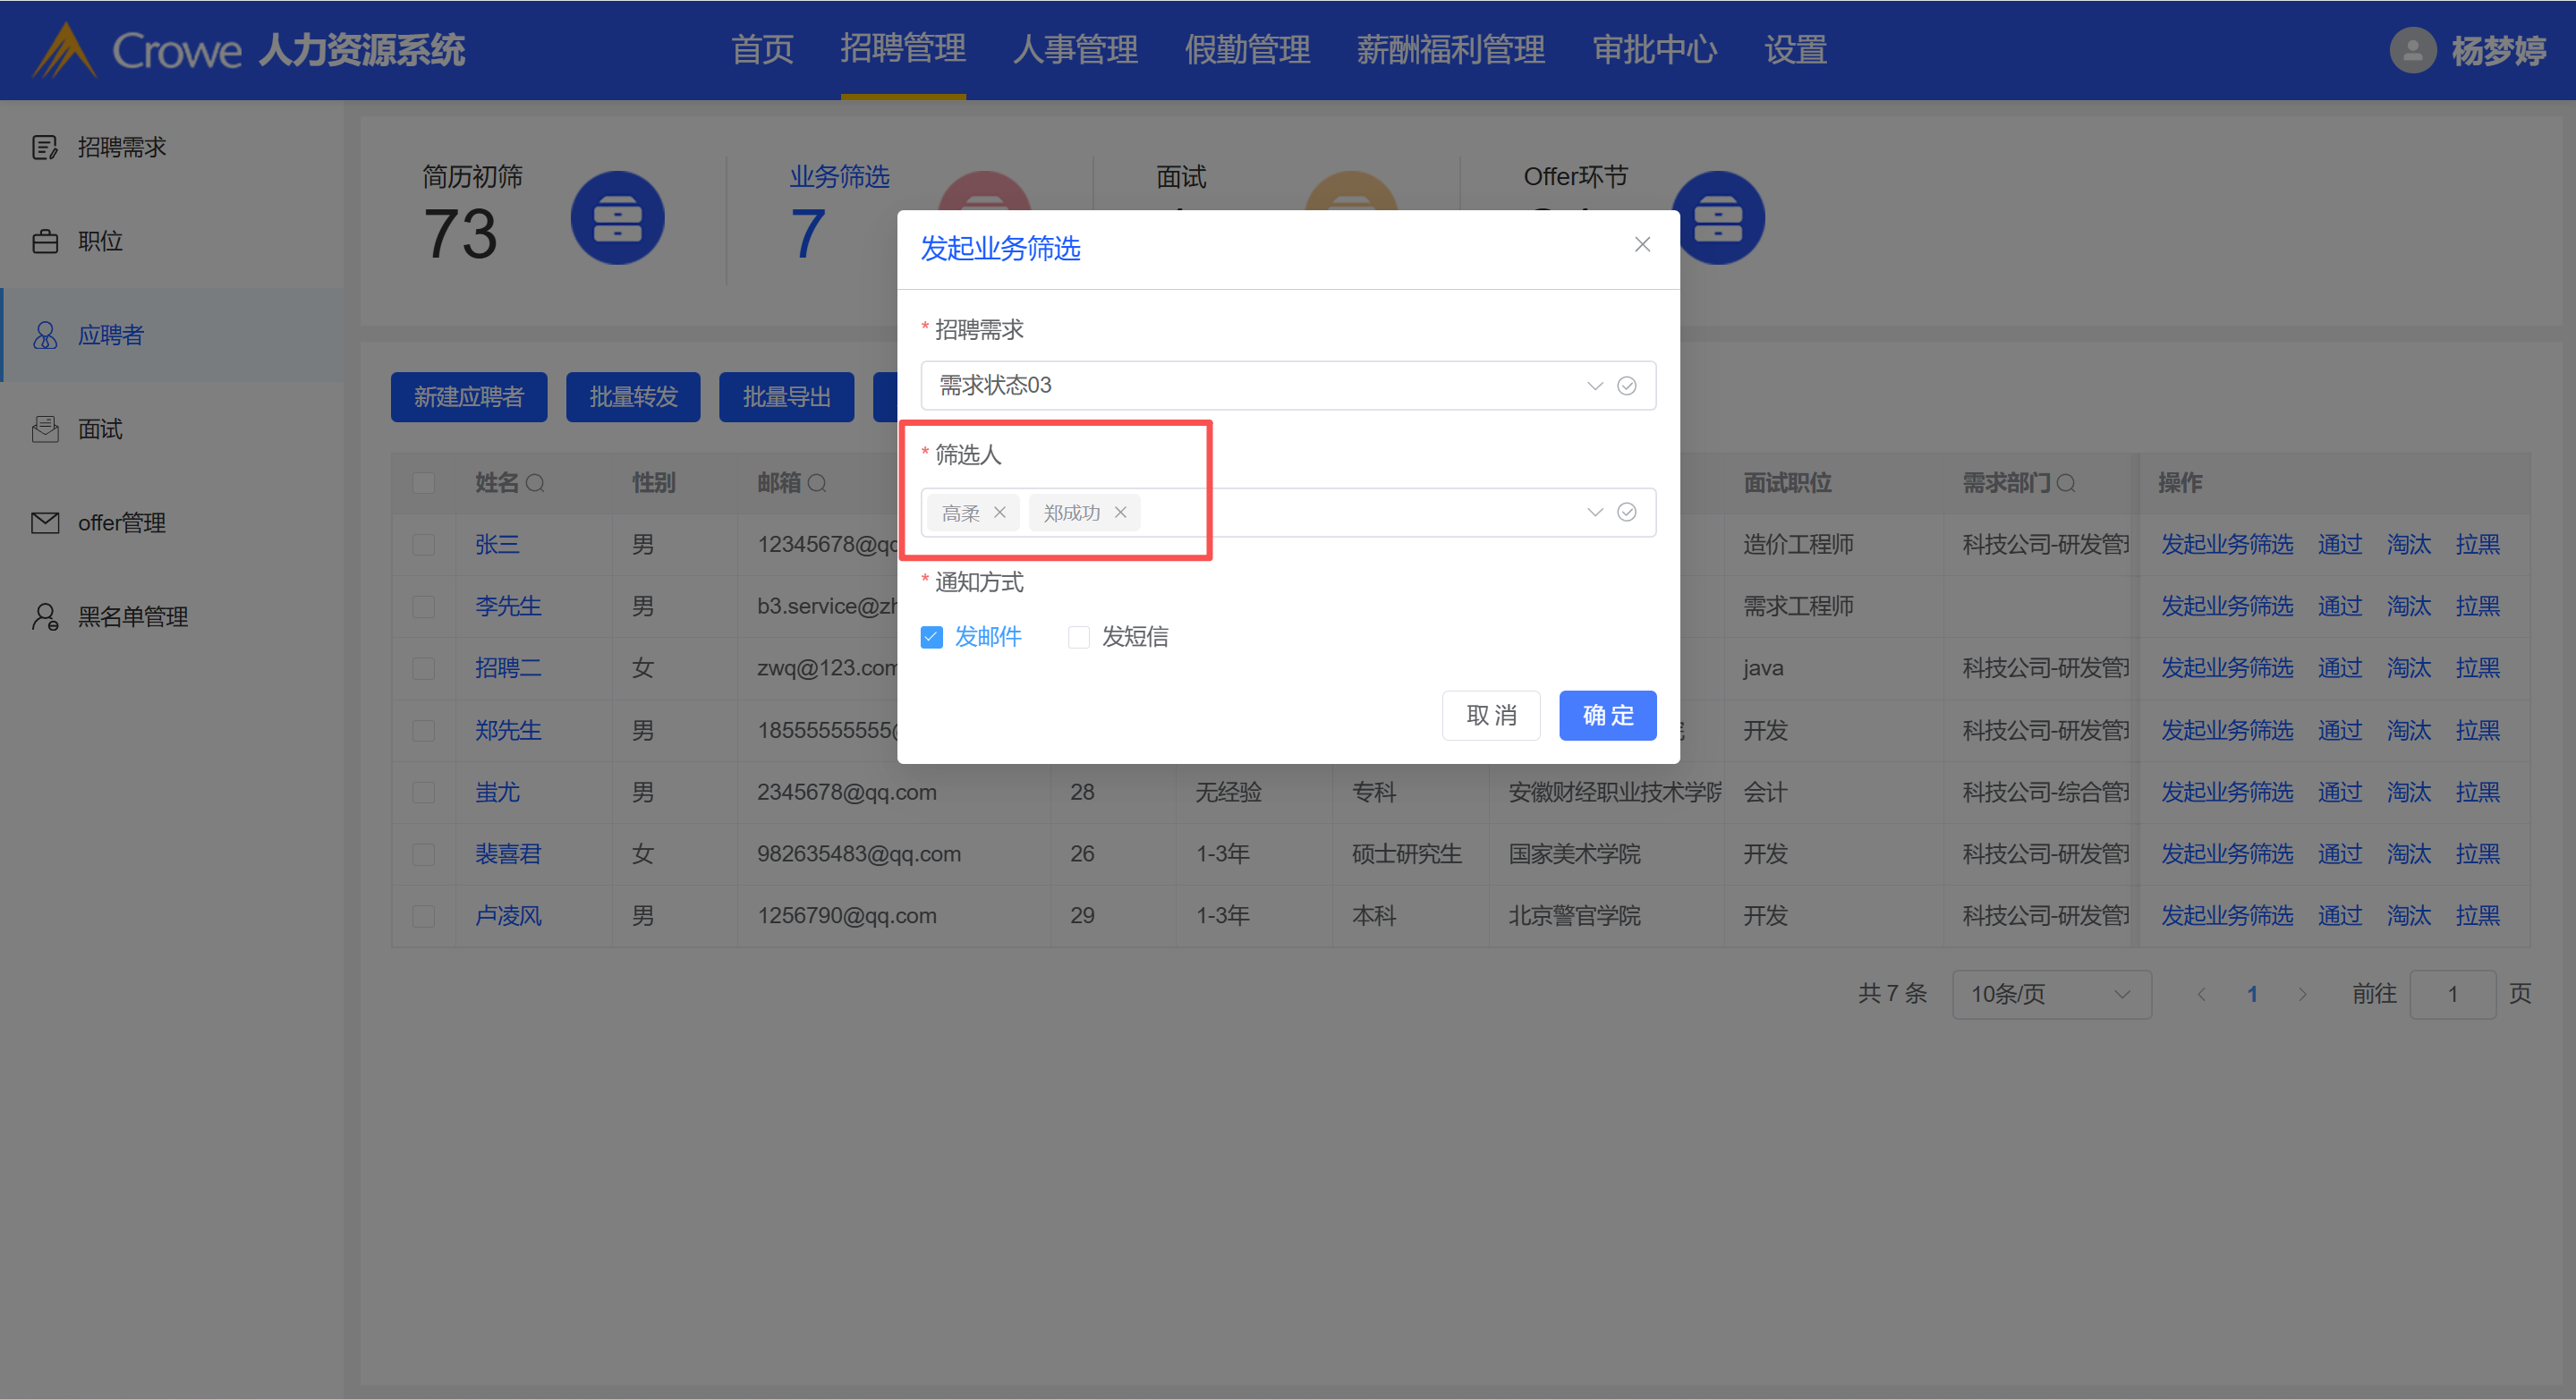
Task: Switch to the 人事管理 top menu
Action: point(1075,50)
